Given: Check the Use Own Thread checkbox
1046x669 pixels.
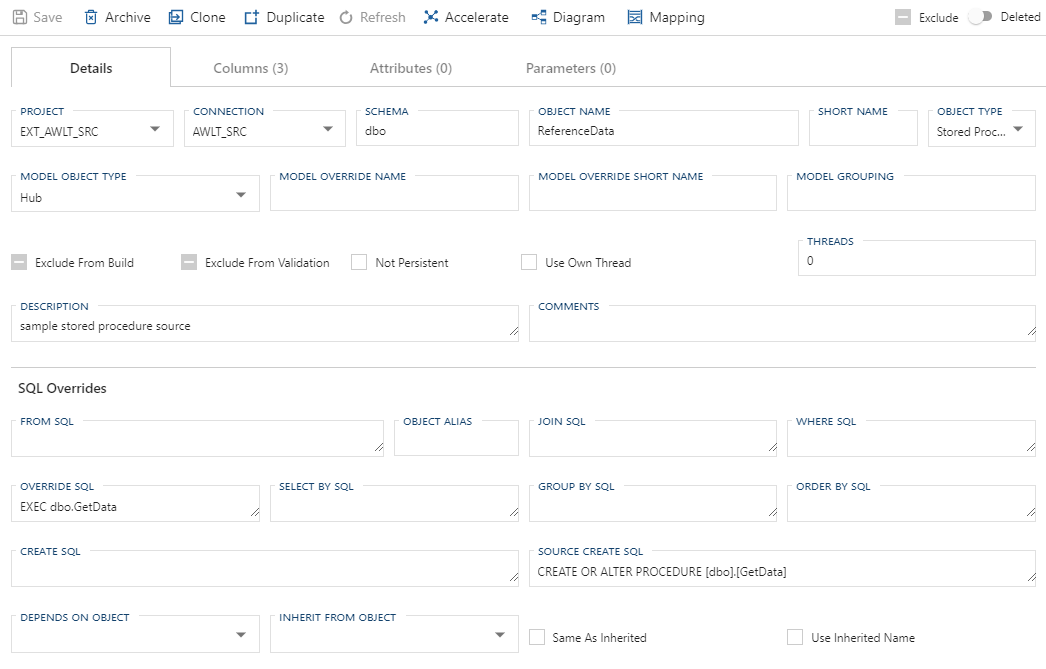Looking at the screenshot, I should (x=529, y=262).
